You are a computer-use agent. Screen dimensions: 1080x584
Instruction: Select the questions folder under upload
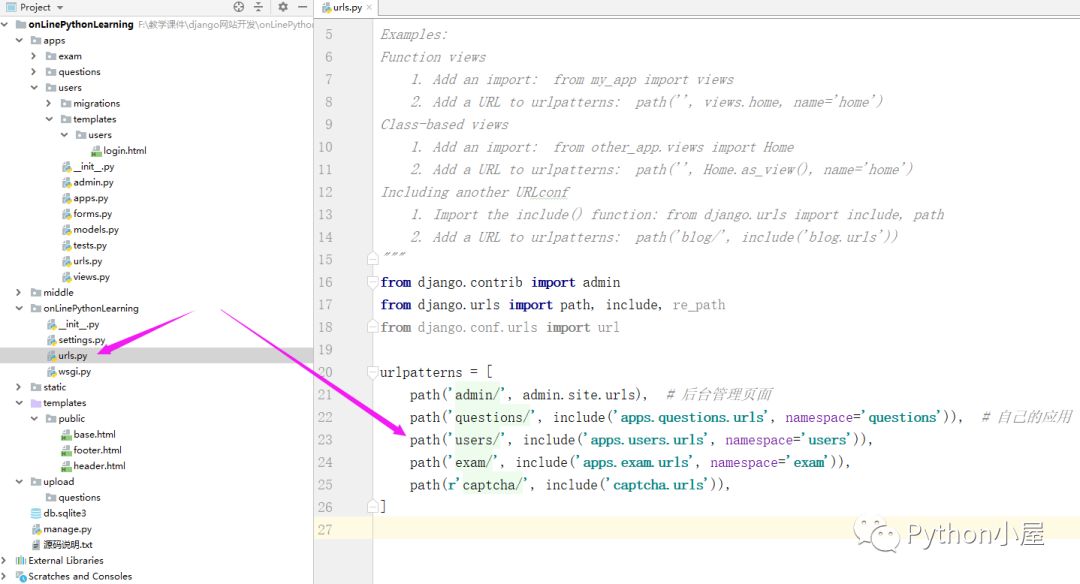pos(79,497)
